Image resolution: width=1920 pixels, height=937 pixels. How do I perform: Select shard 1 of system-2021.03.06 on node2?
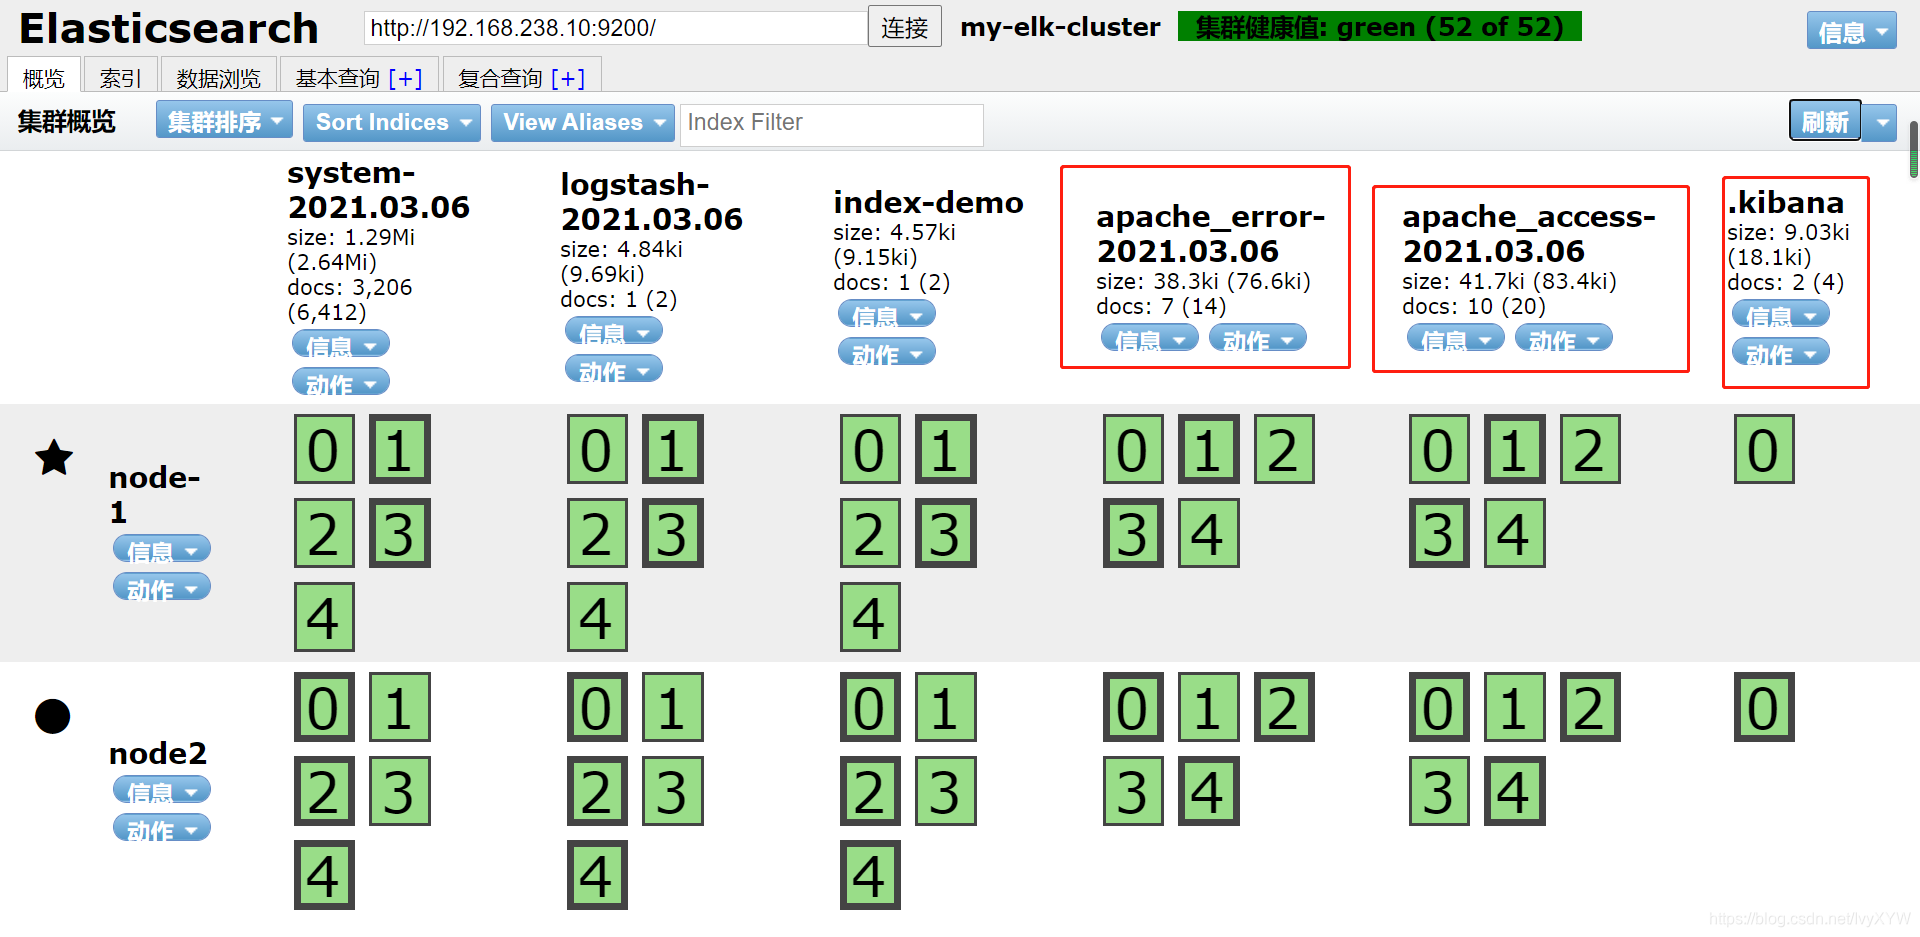tap(400, 707)
